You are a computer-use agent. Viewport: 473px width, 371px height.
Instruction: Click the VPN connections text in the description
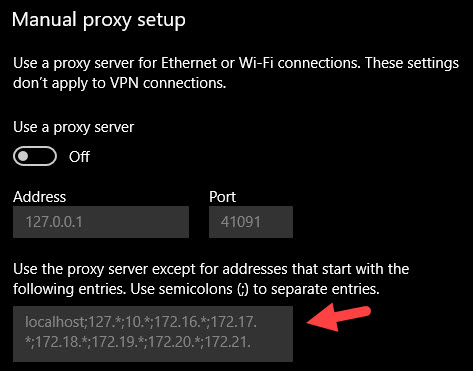click(168, 83)
